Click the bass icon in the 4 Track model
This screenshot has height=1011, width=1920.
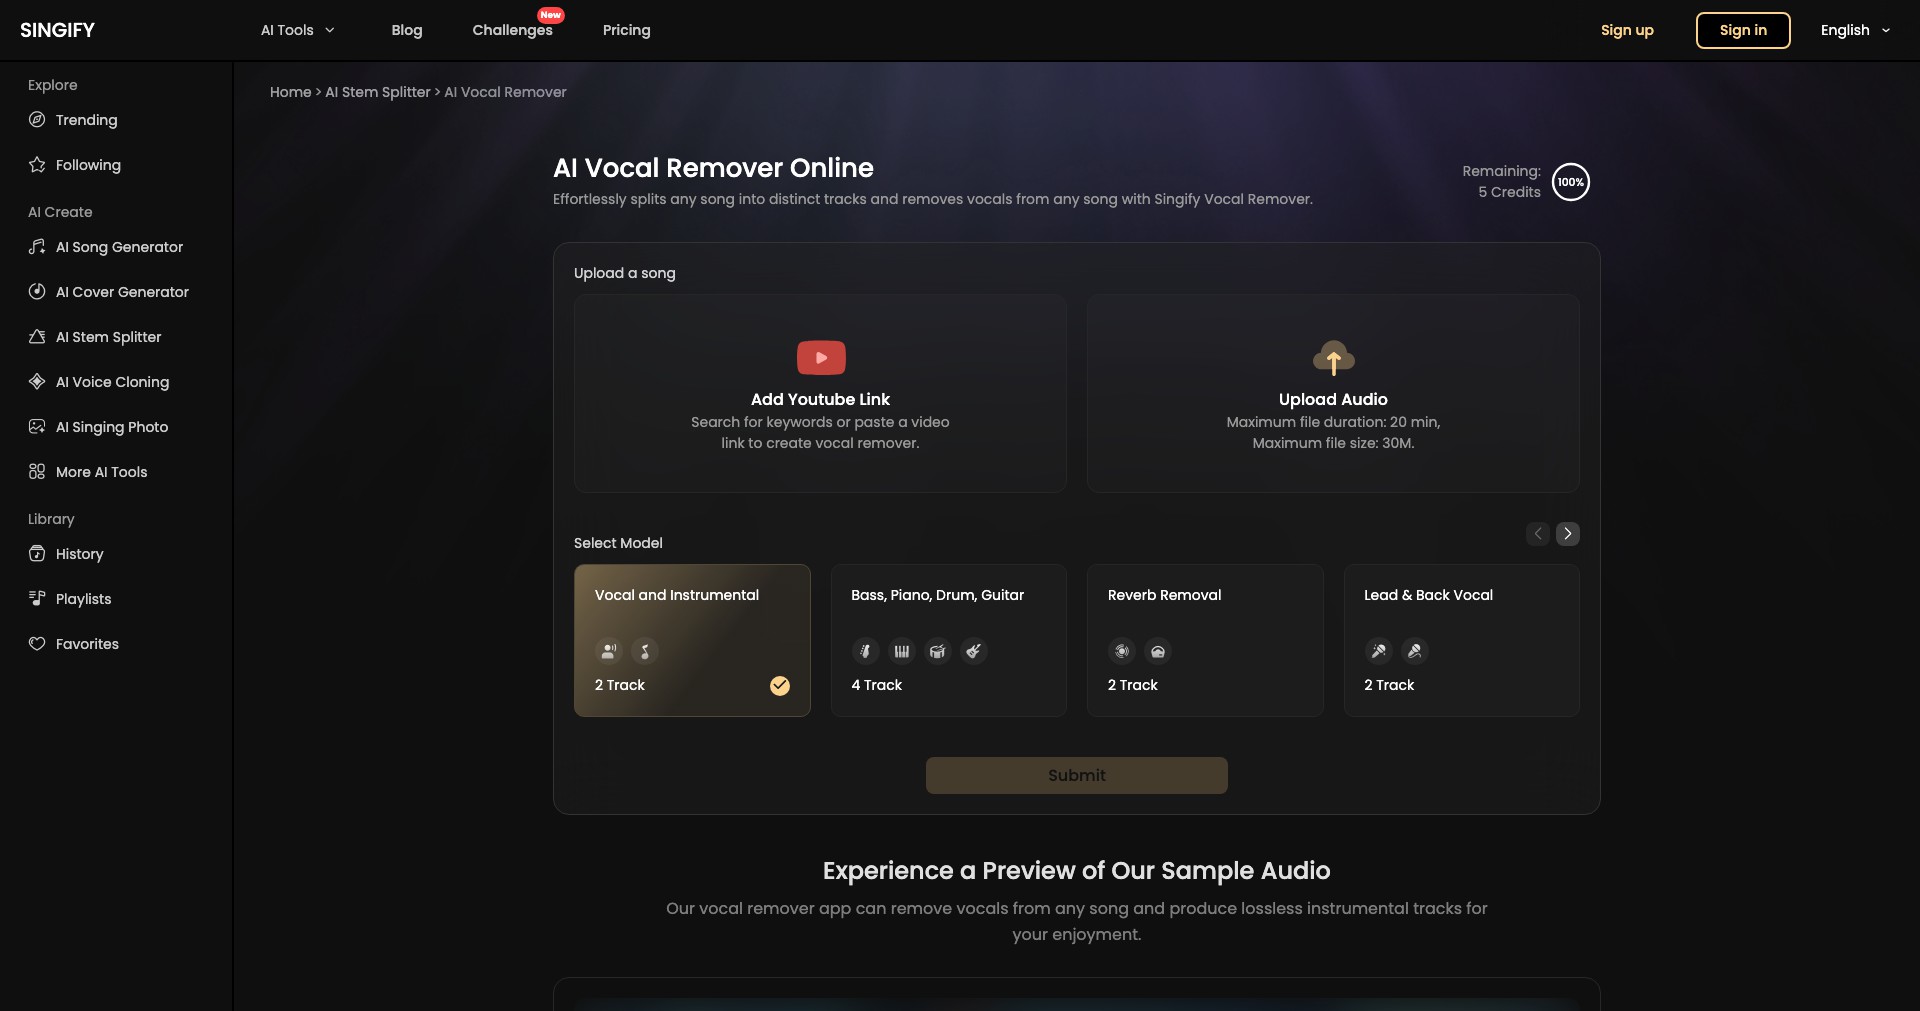pyautogui.click(x=865, y=652)
